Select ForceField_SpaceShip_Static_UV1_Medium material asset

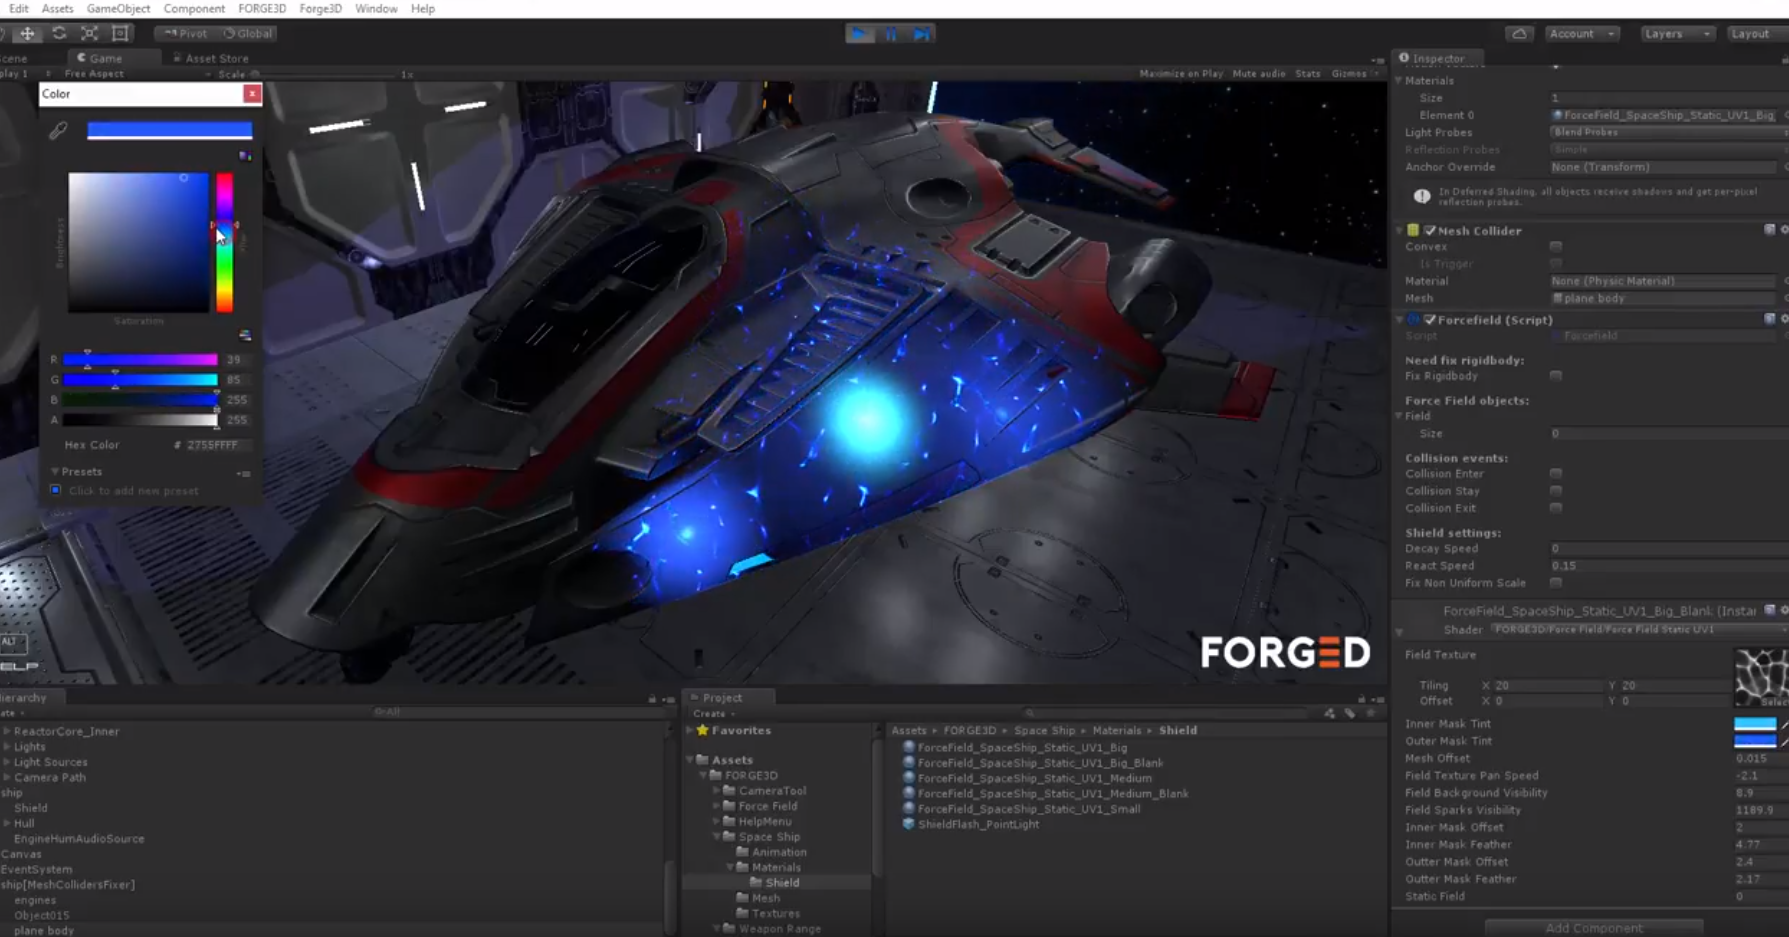(x=1034, y=778)
